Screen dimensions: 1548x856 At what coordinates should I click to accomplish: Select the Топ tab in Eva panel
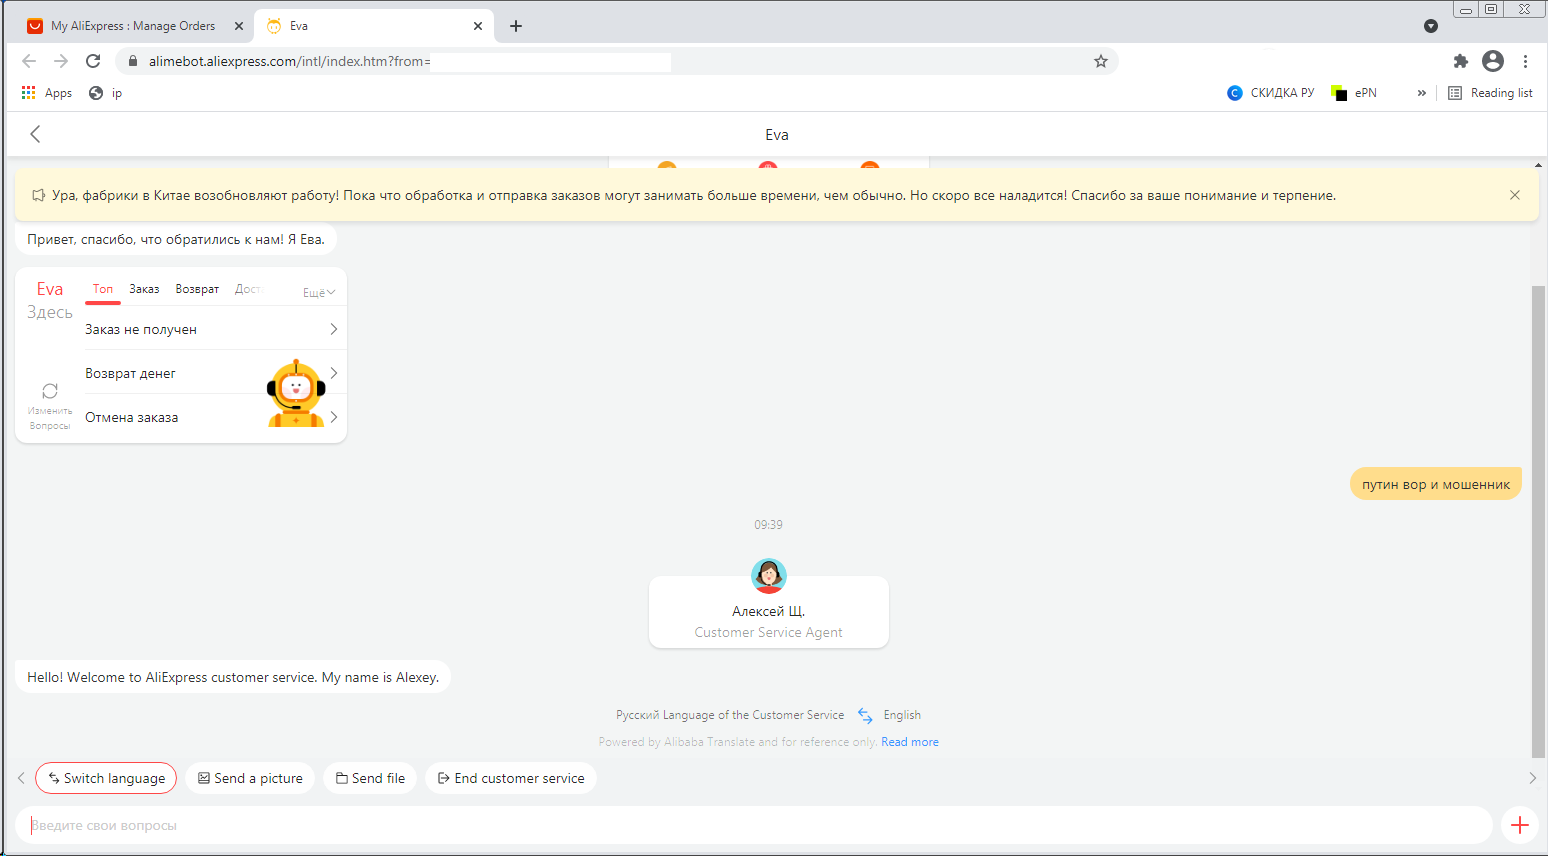pos(103,289)
